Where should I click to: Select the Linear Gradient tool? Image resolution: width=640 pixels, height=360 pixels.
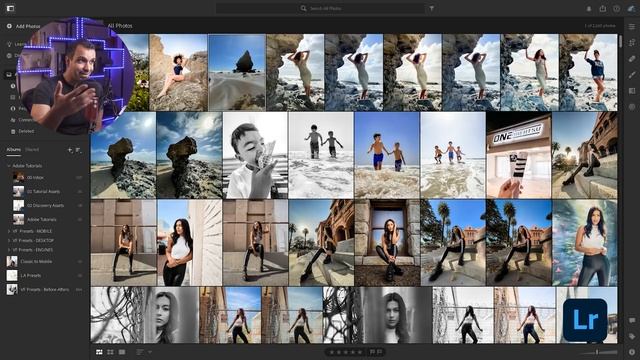(x=632, y=91)
